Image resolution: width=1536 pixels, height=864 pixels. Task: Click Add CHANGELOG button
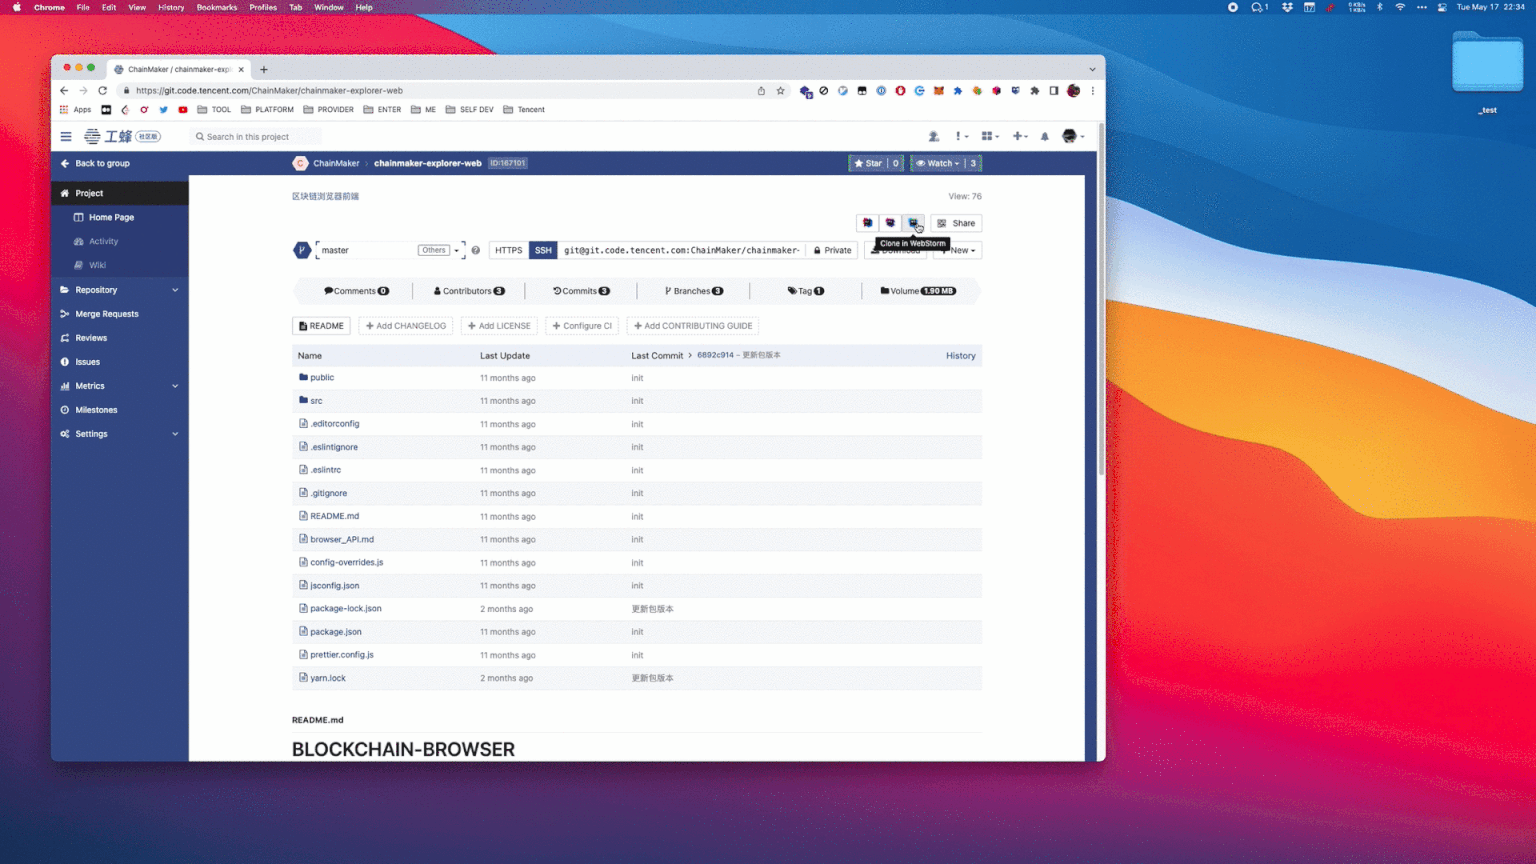tap(406, 326)
